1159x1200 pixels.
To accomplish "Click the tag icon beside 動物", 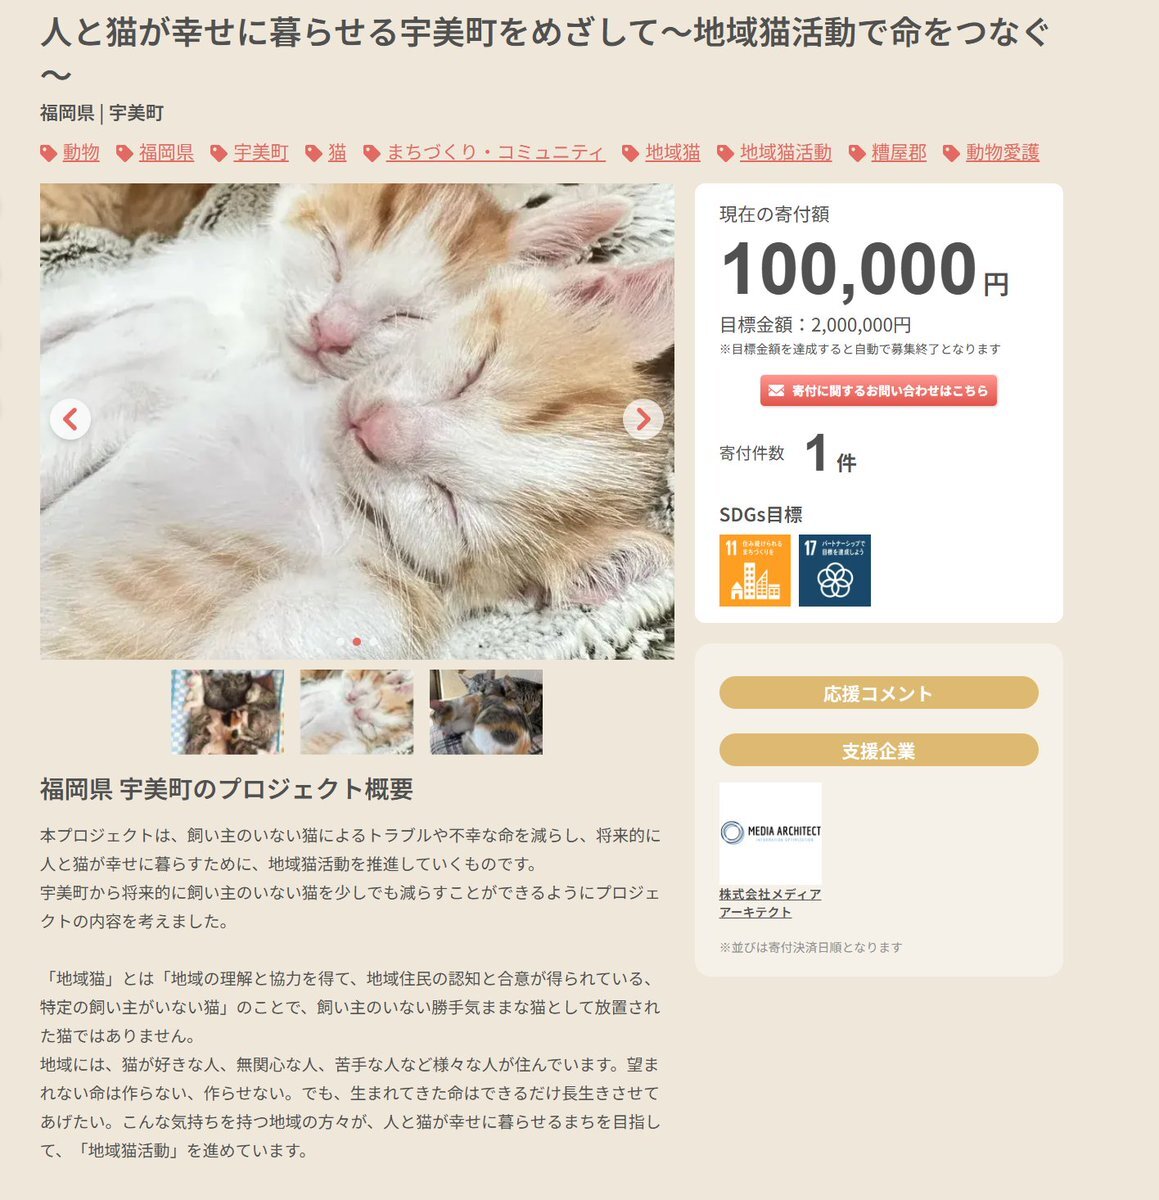I will [48, 153].
